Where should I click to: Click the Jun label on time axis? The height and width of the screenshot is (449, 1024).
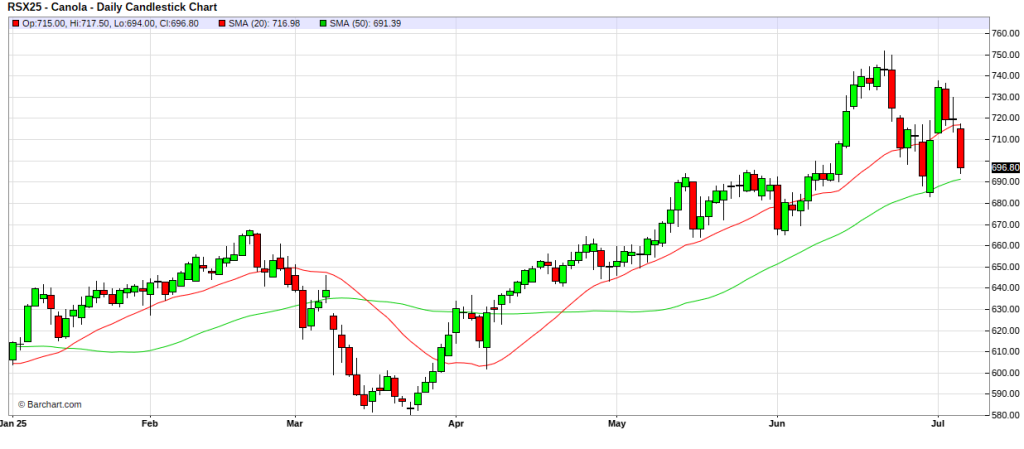pos(777,424)
